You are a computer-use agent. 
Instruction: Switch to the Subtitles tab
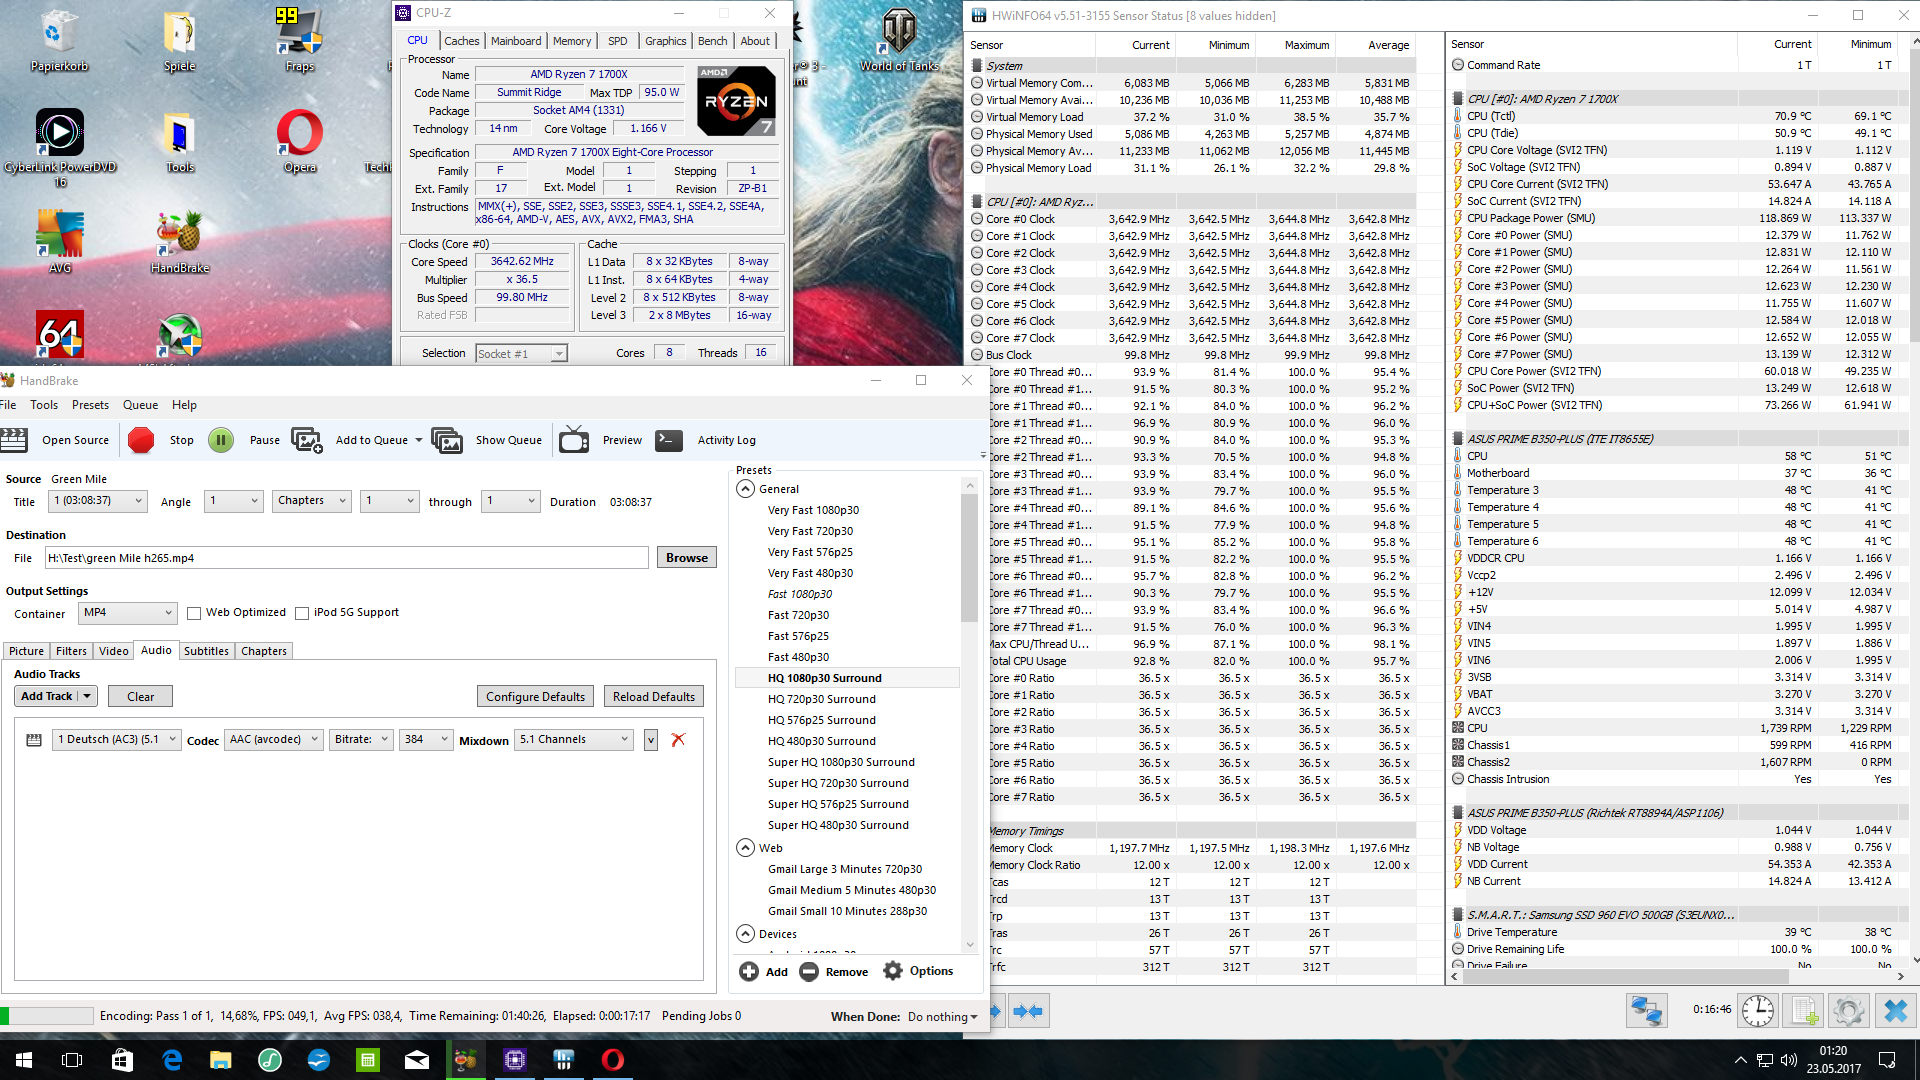(206, 651)
